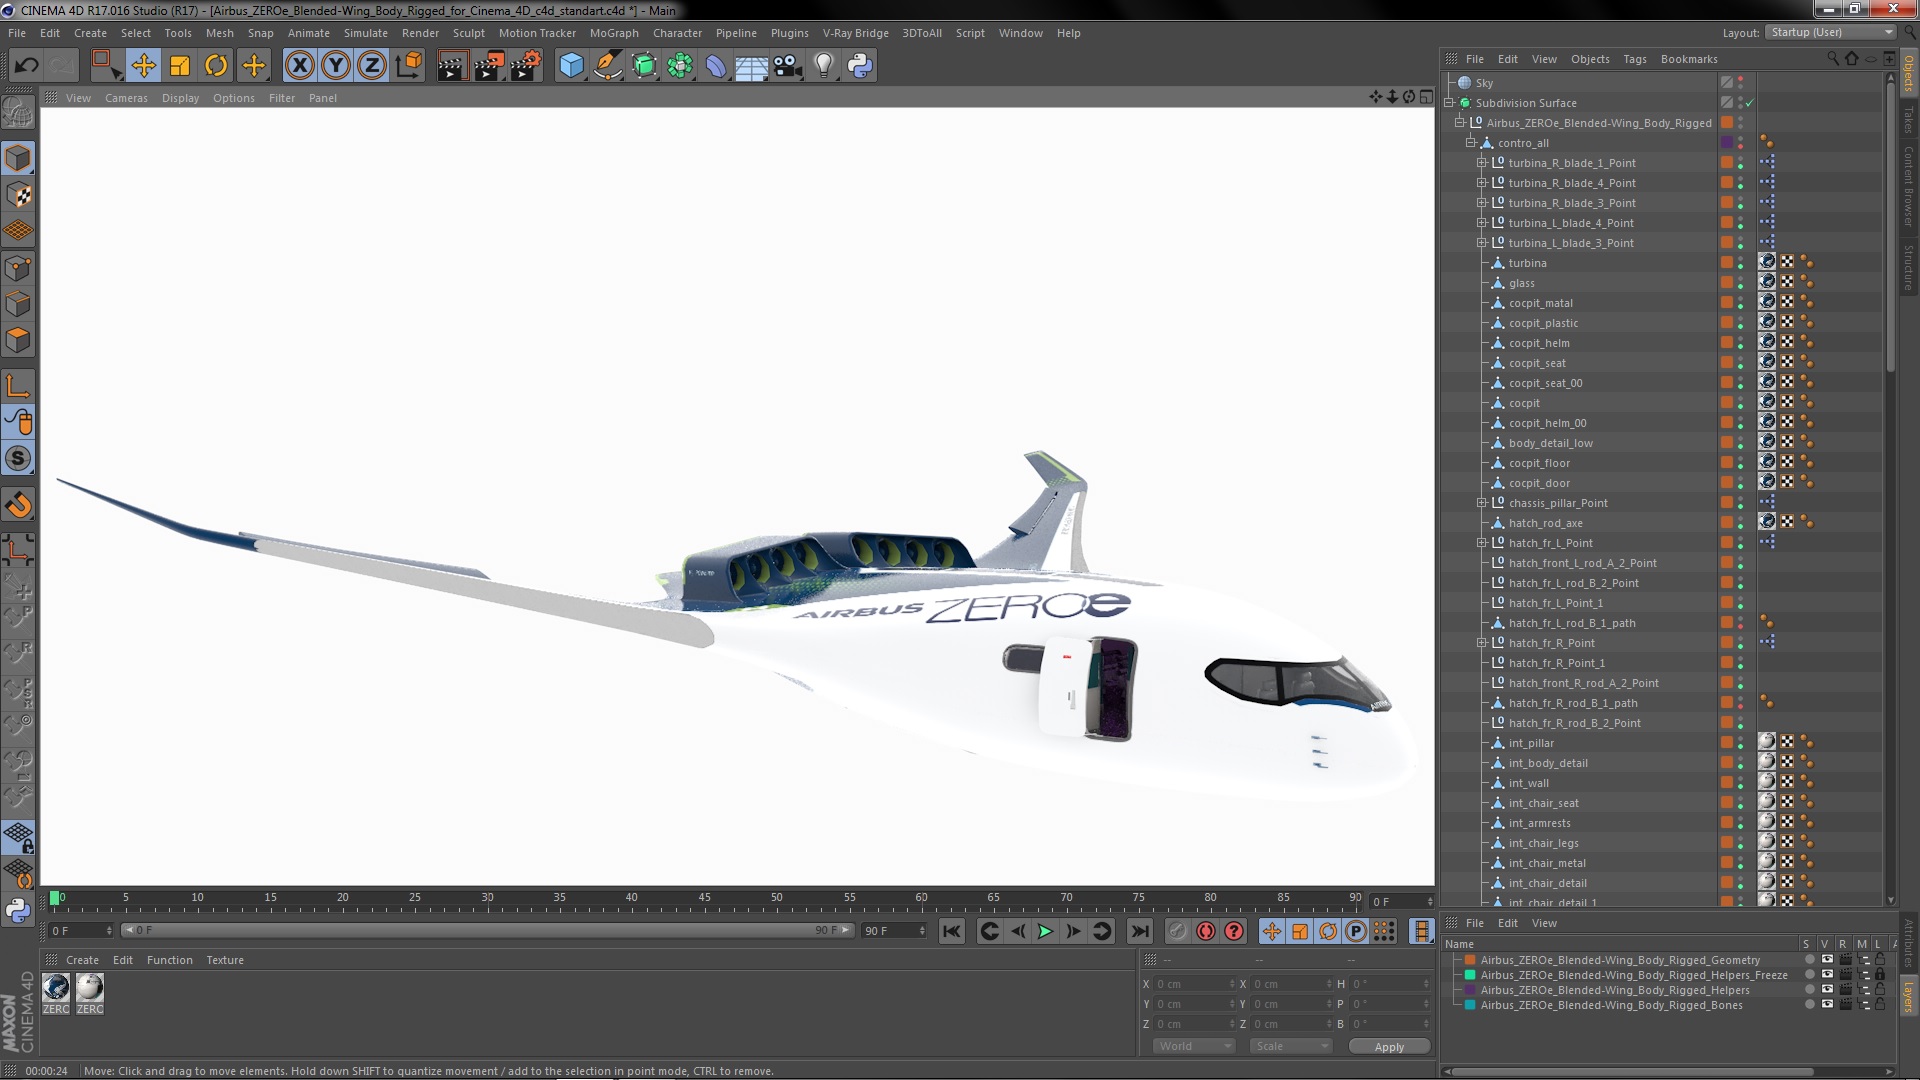Open the V-Ray Bridge menu
1920x1080 pixels.
855,33
